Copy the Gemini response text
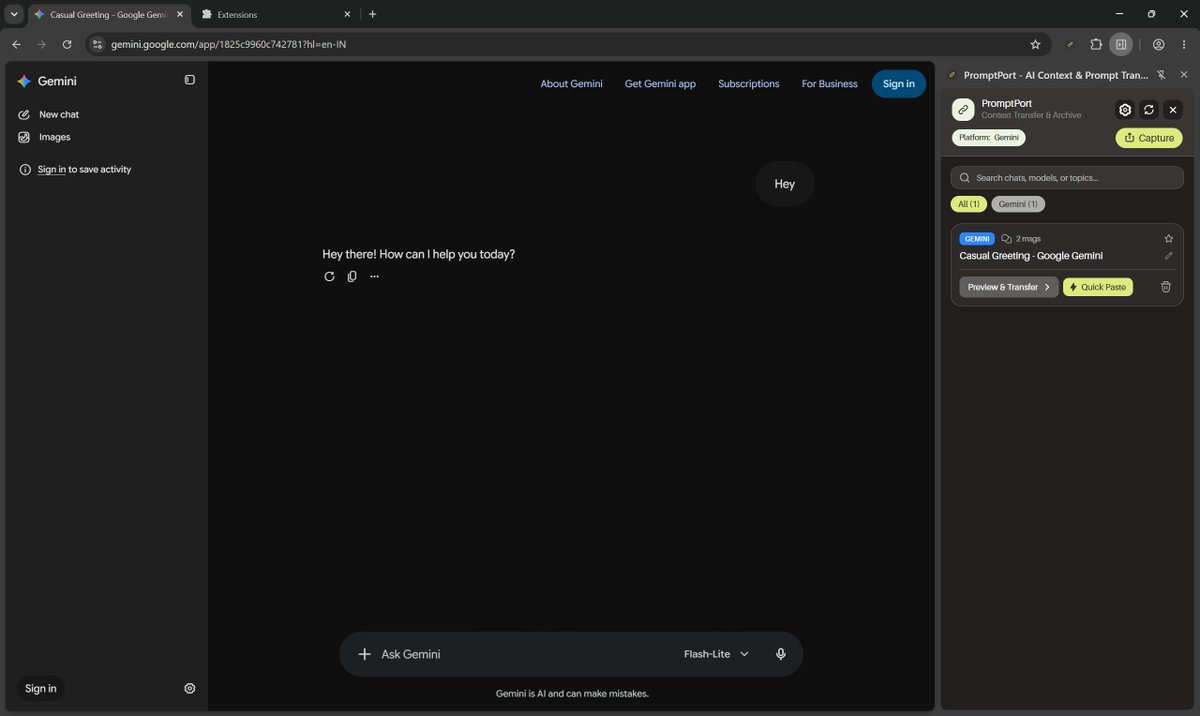Viewport: 1200px width, 716px height. point(352,277)
